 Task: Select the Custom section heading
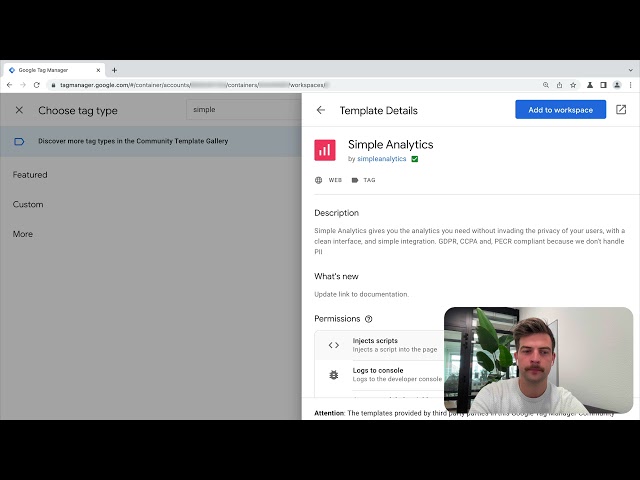(28, 204)
